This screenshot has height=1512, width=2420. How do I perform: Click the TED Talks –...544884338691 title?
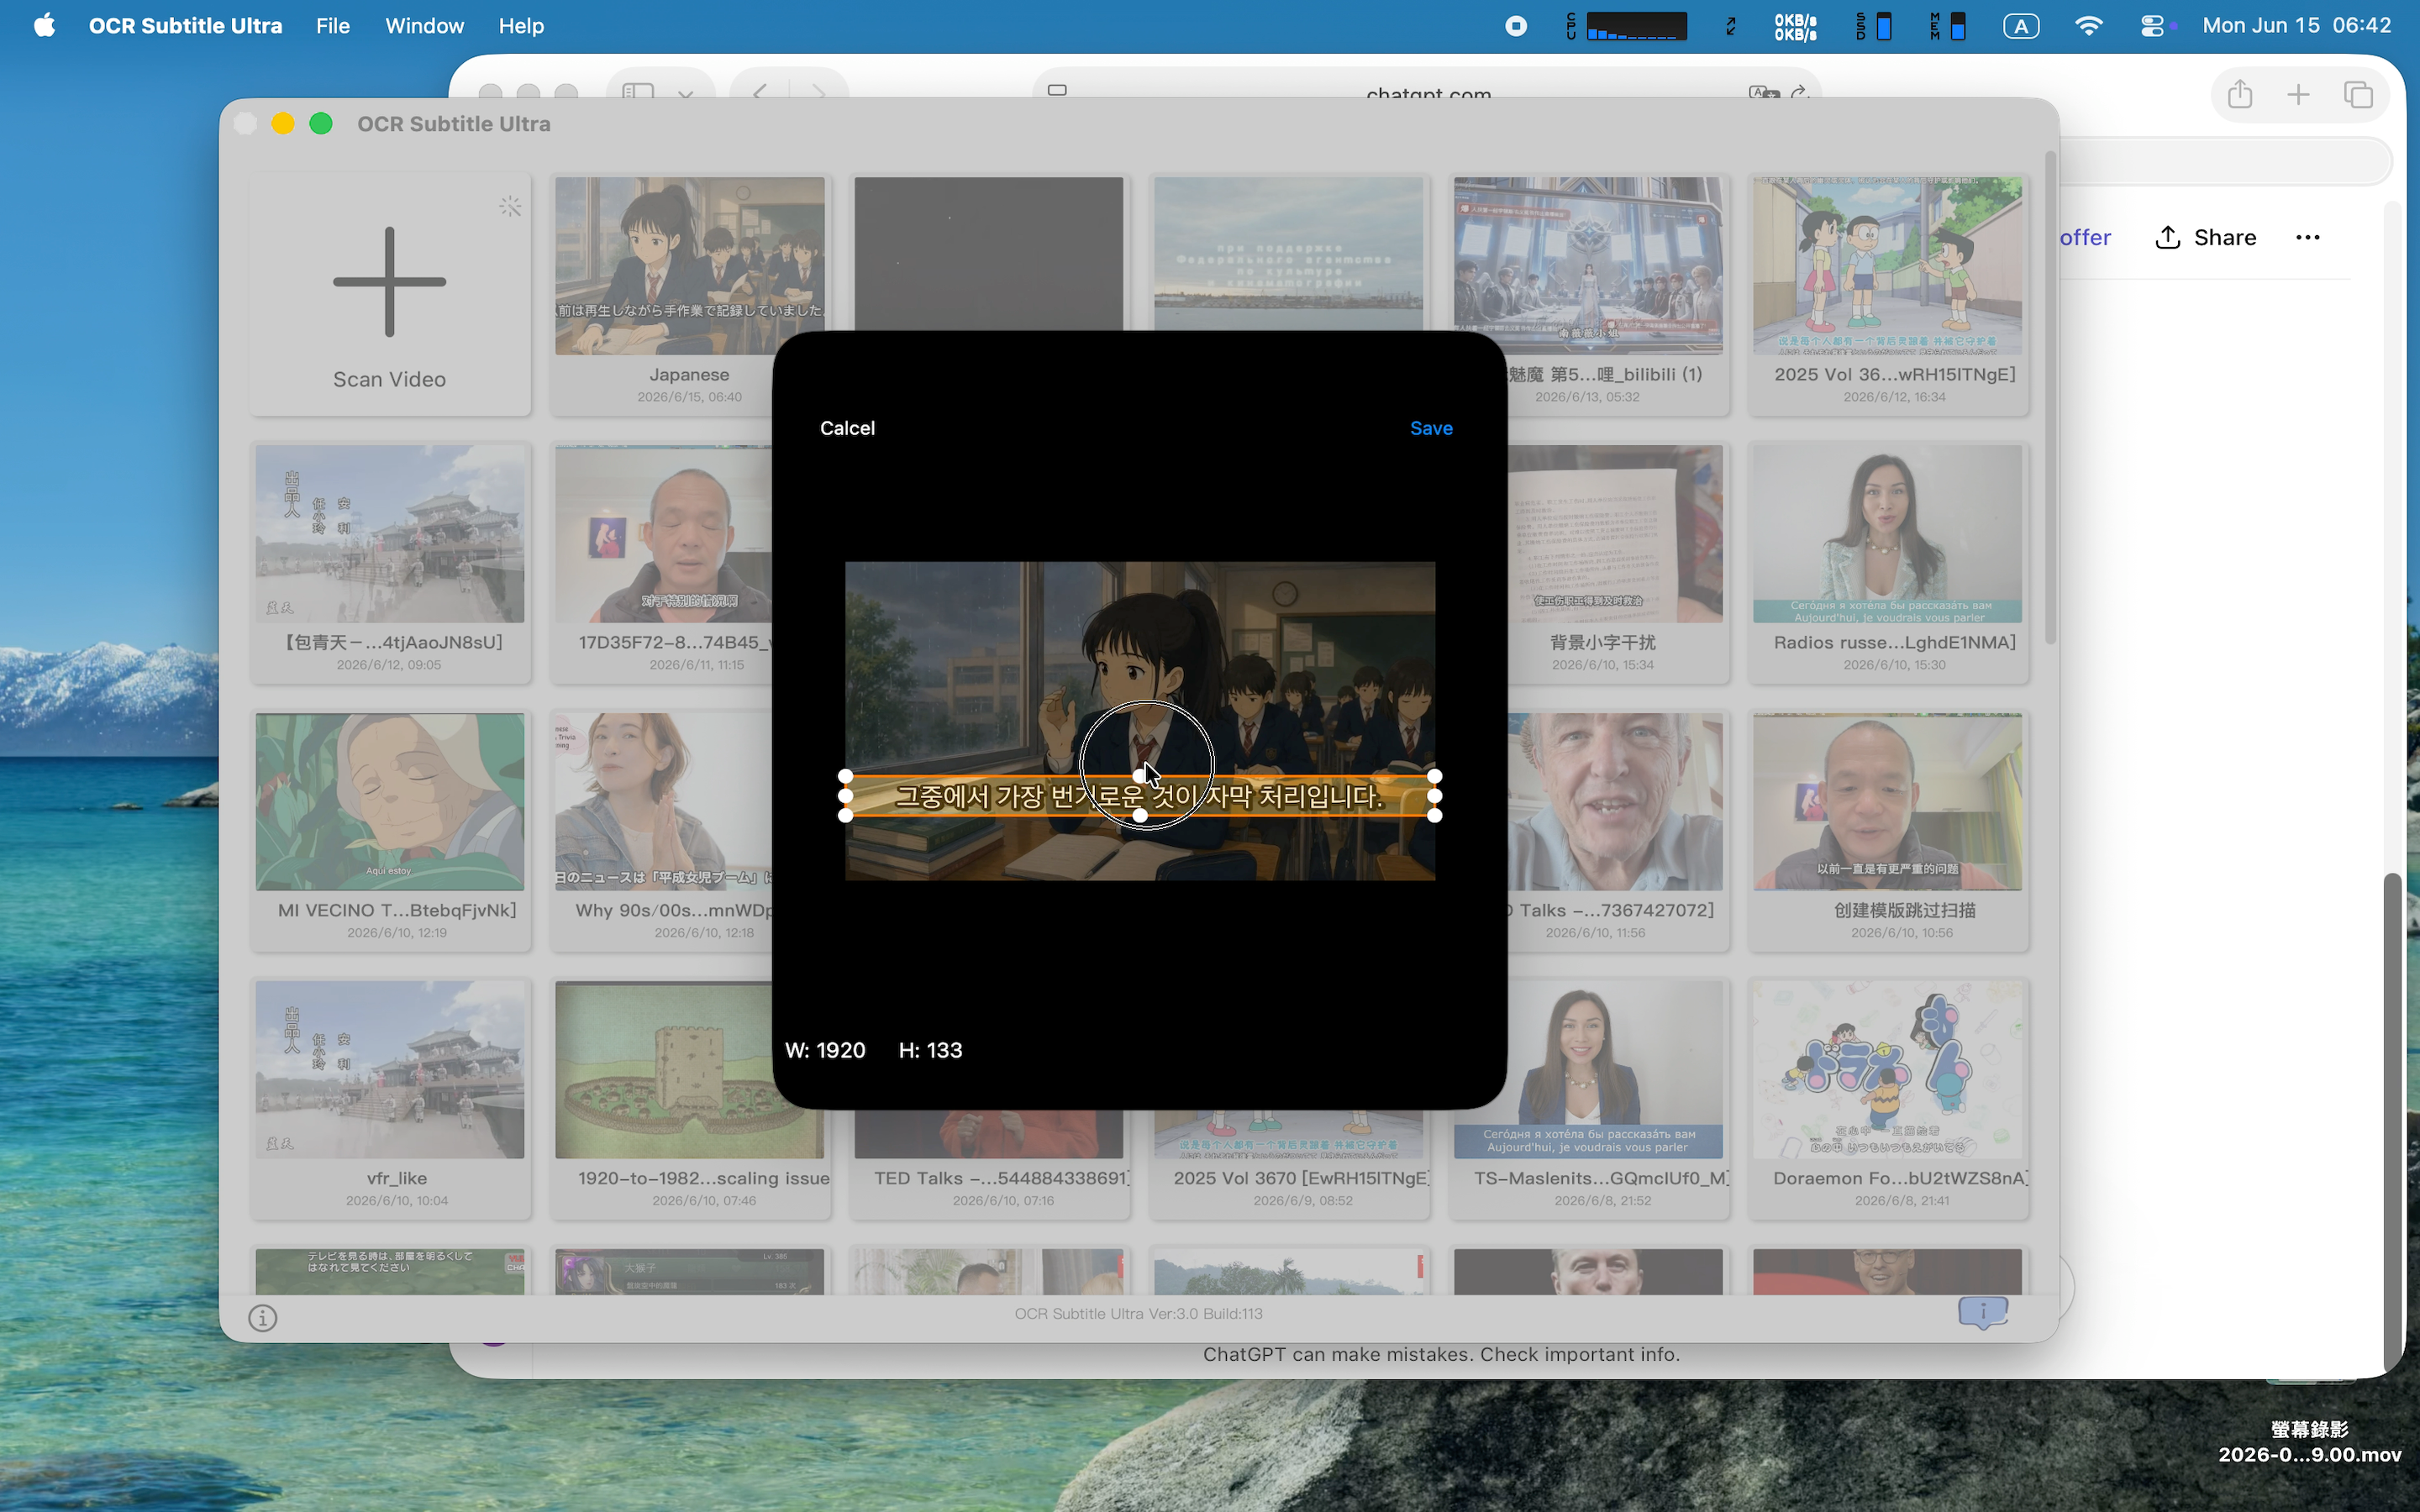(x=1002, y=1178)
